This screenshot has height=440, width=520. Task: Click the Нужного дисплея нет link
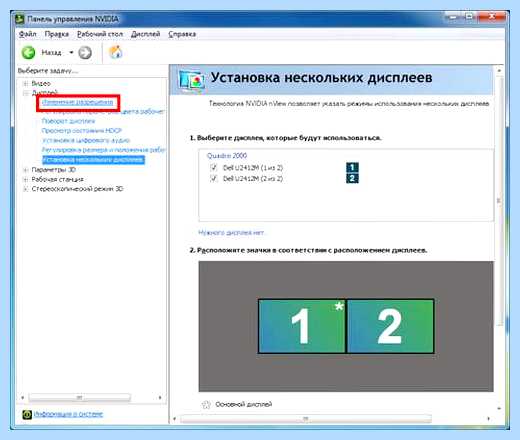[231, 233]
